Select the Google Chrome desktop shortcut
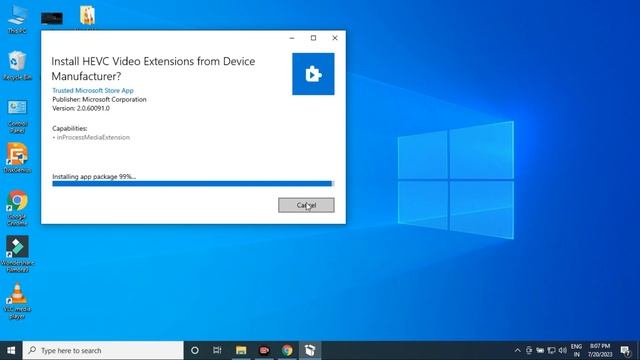 18,208
